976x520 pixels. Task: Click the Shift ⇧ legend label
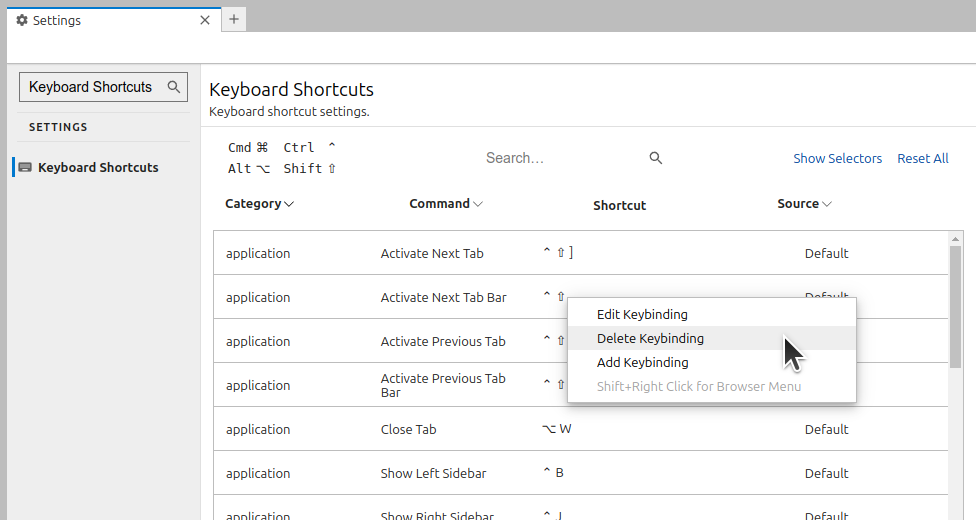point(309,169)
